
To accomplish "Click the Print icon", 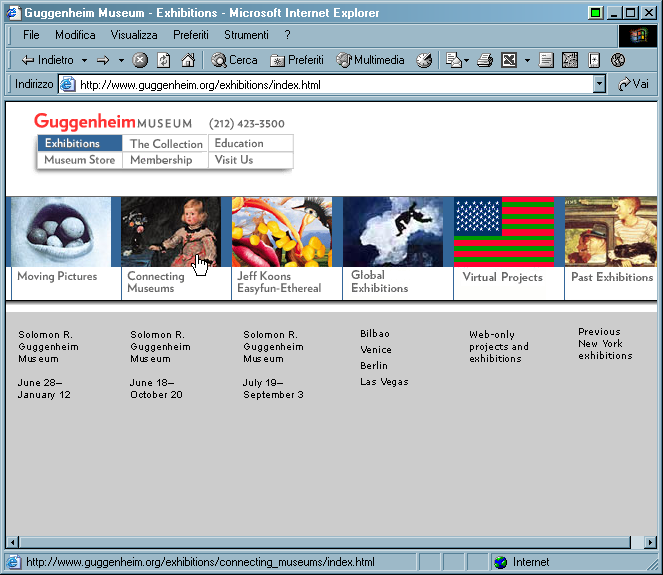I will point(485,60).
